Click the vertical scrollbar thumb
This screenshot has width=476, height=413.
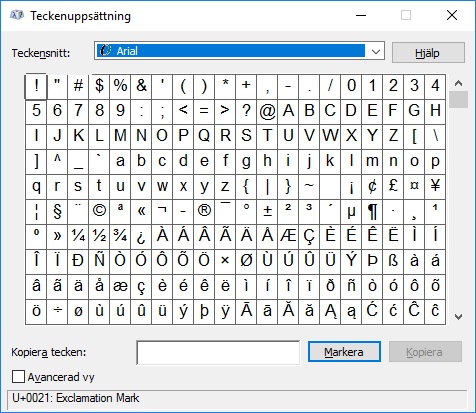coord(458,99)
